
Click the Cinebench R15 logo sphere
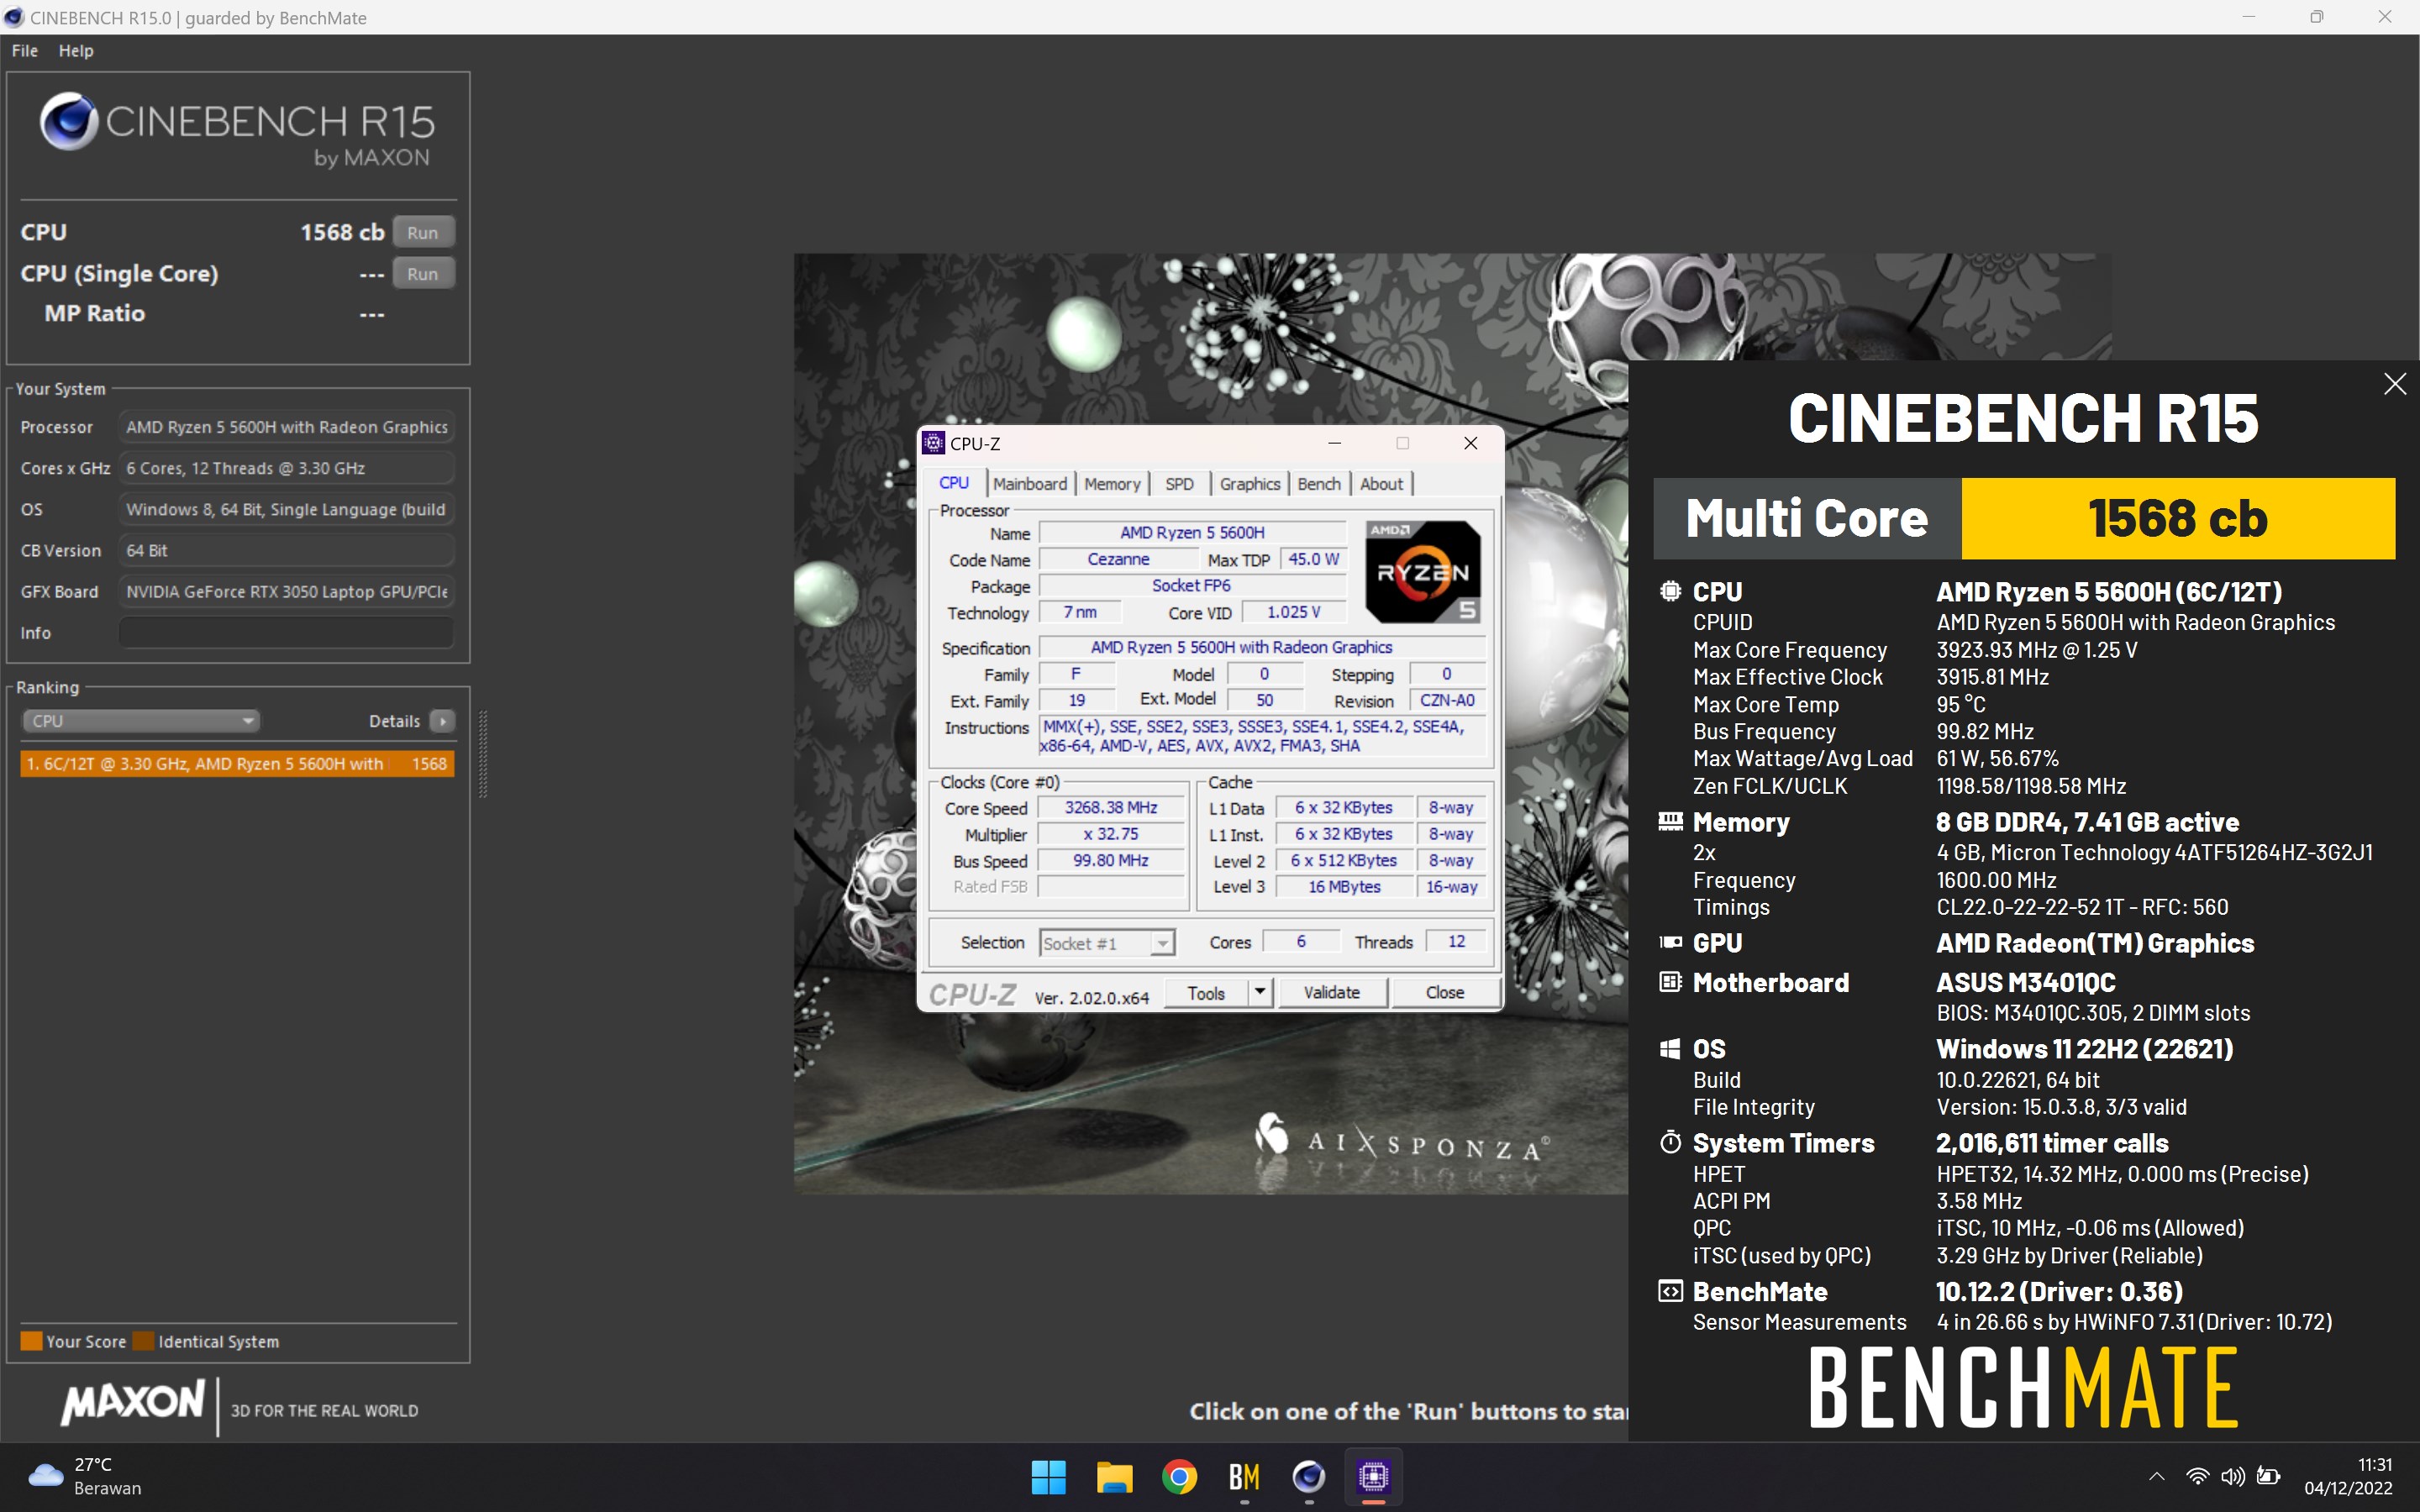[68, 121]
